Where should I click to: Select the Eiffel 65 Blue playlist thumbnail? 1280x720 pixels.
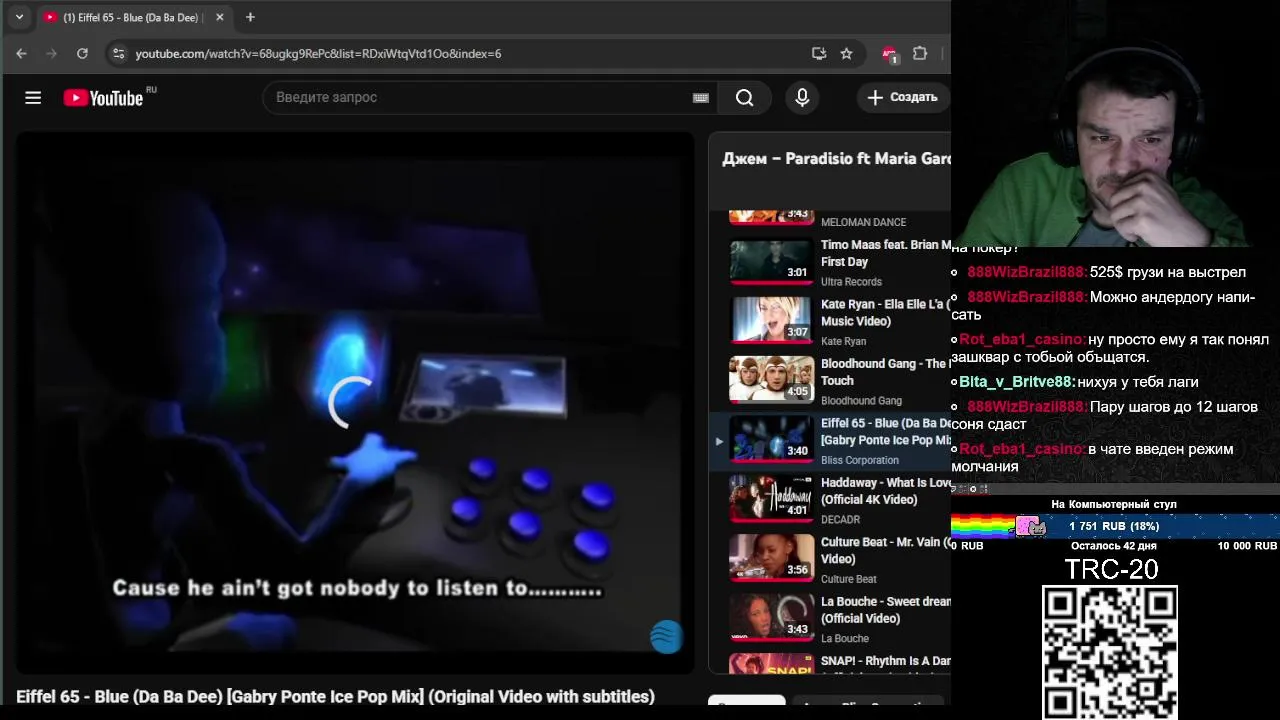click(x=771, y=440)
